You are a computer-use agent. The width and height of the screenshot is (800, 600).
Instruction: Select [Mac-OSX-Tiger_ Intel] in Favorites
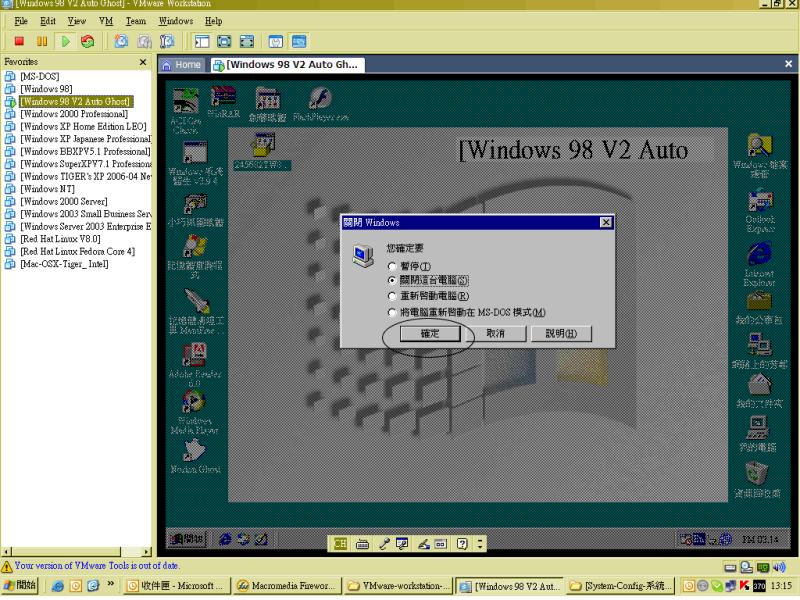pos(64,264)
